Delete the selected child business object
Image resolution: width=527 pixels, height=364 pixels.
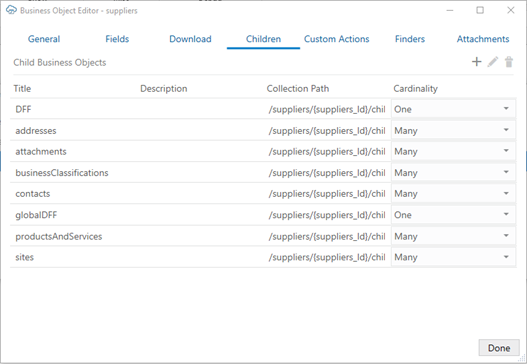[509, 62]
